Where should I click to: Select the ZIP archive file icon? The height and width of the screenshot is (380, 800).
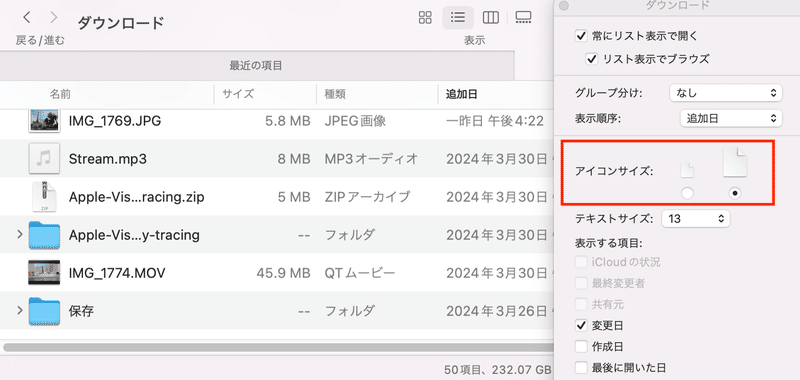(44, 196)
